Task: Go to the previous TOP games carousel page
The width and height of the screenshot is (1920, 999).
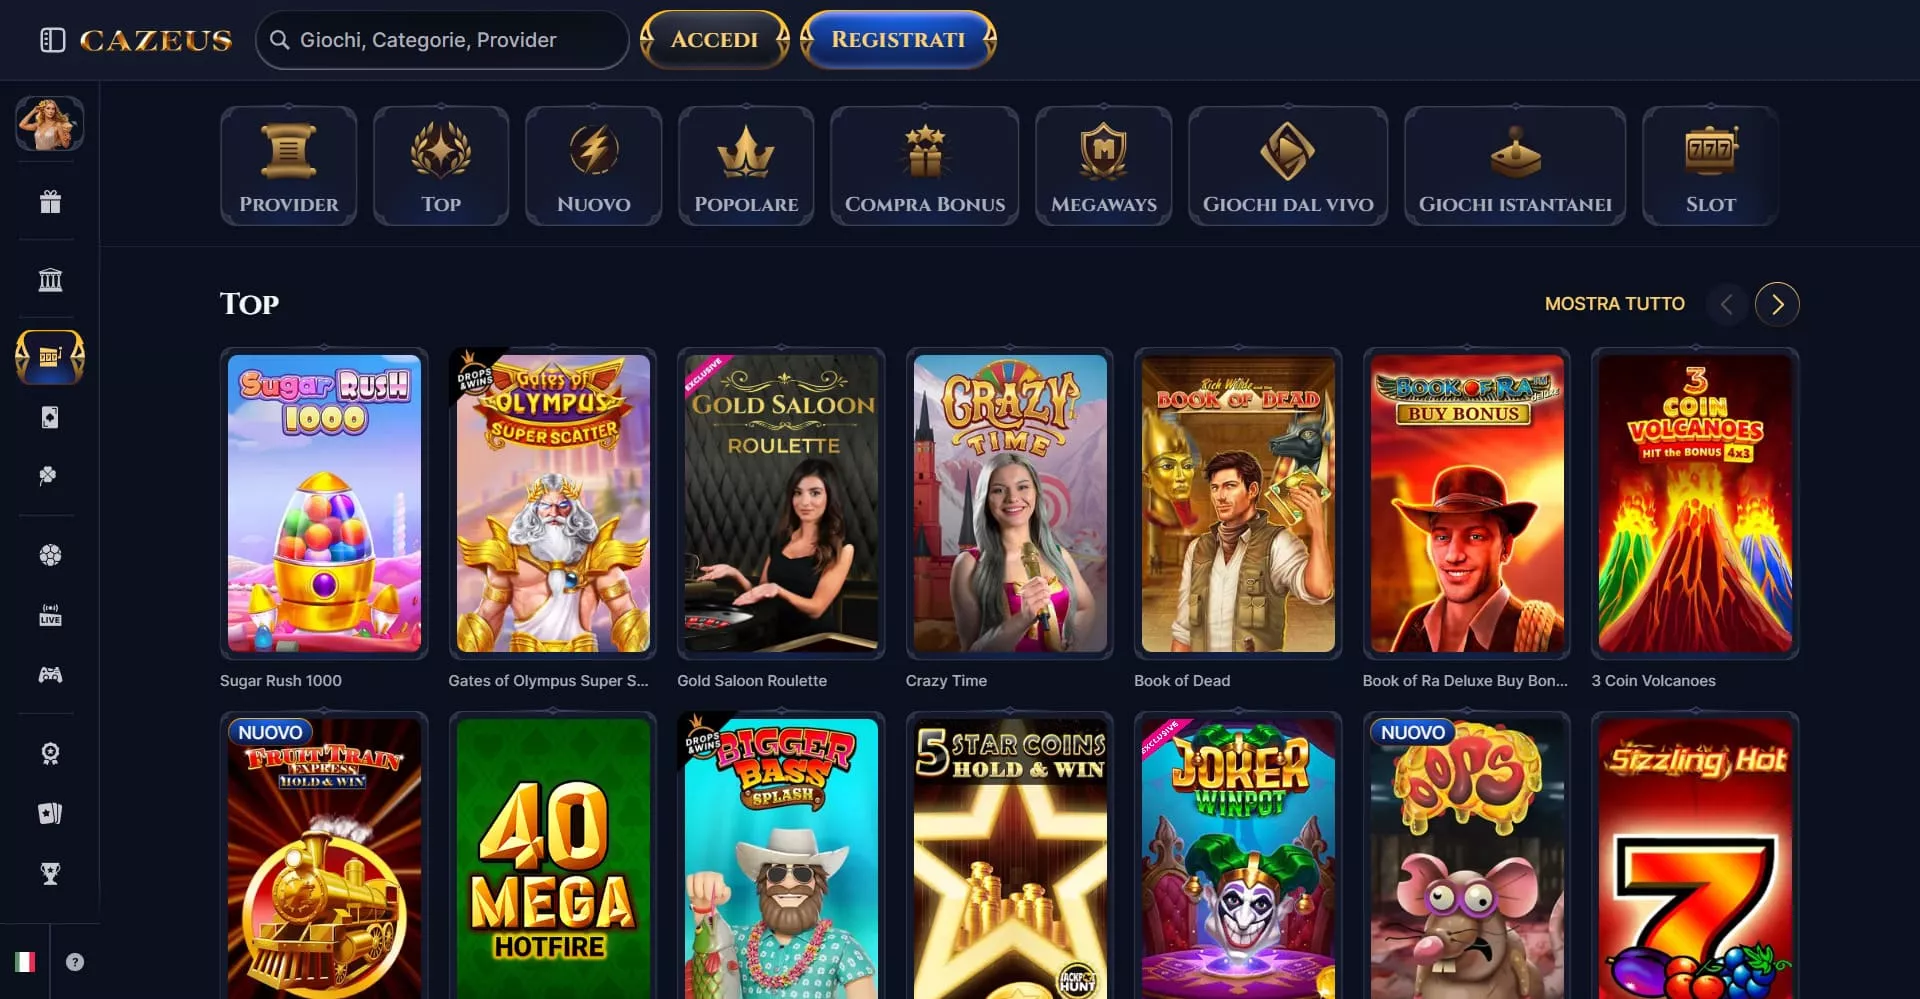Action: coord(1726,304)
